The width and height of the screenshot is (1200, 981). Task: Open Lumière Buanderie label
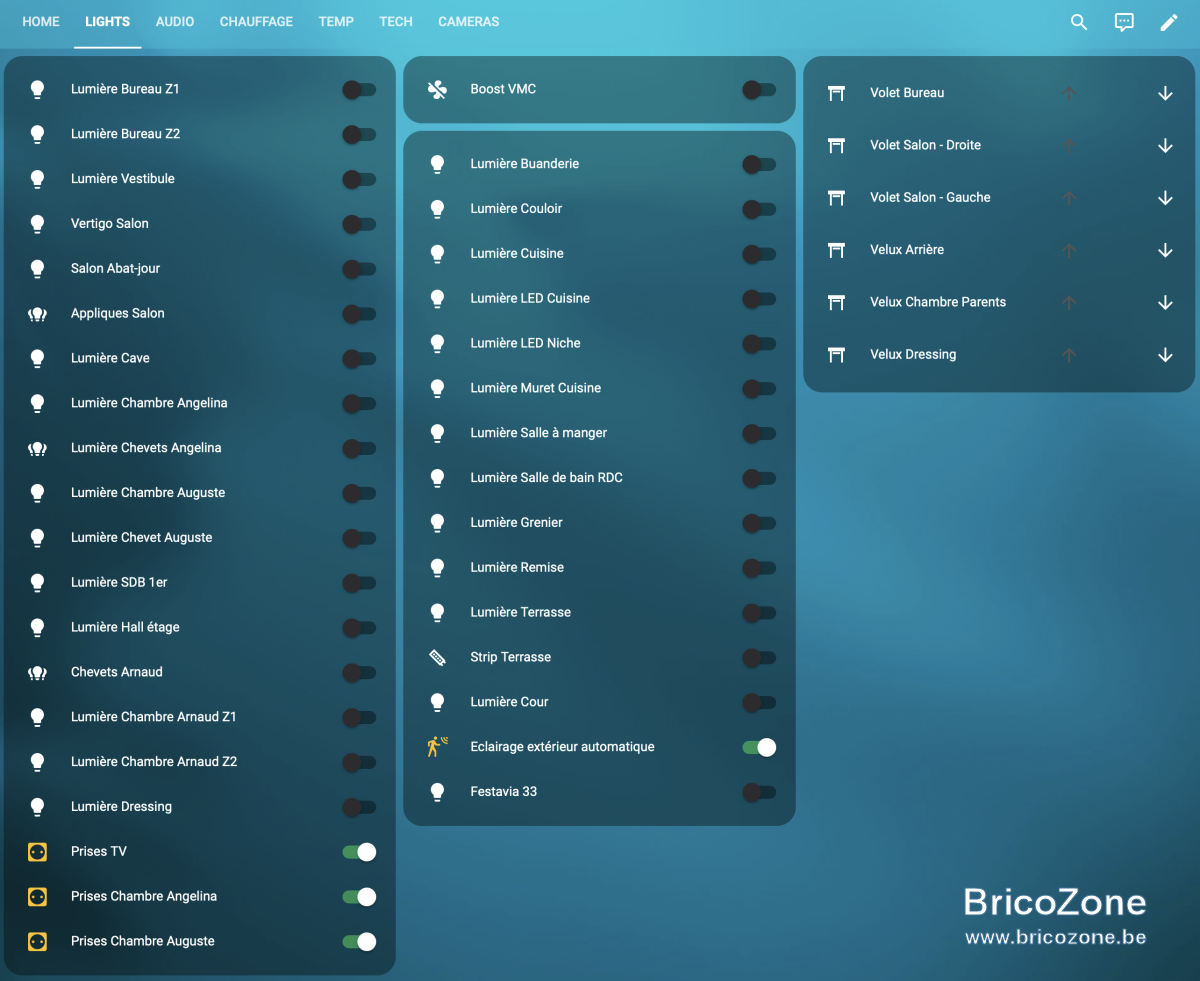(525, 164)
